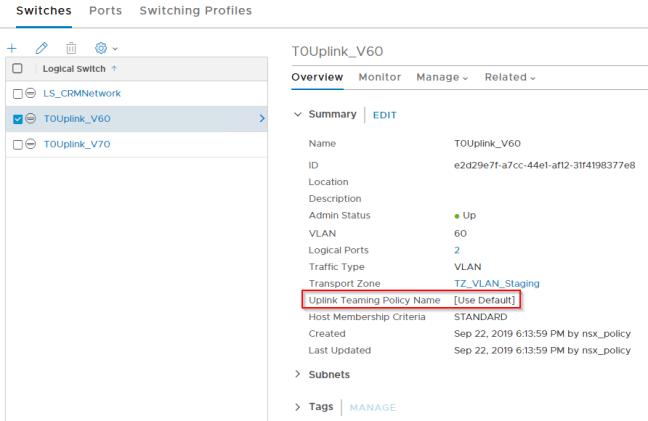Open the Switching Profiles tab

(x=195, y=11)
